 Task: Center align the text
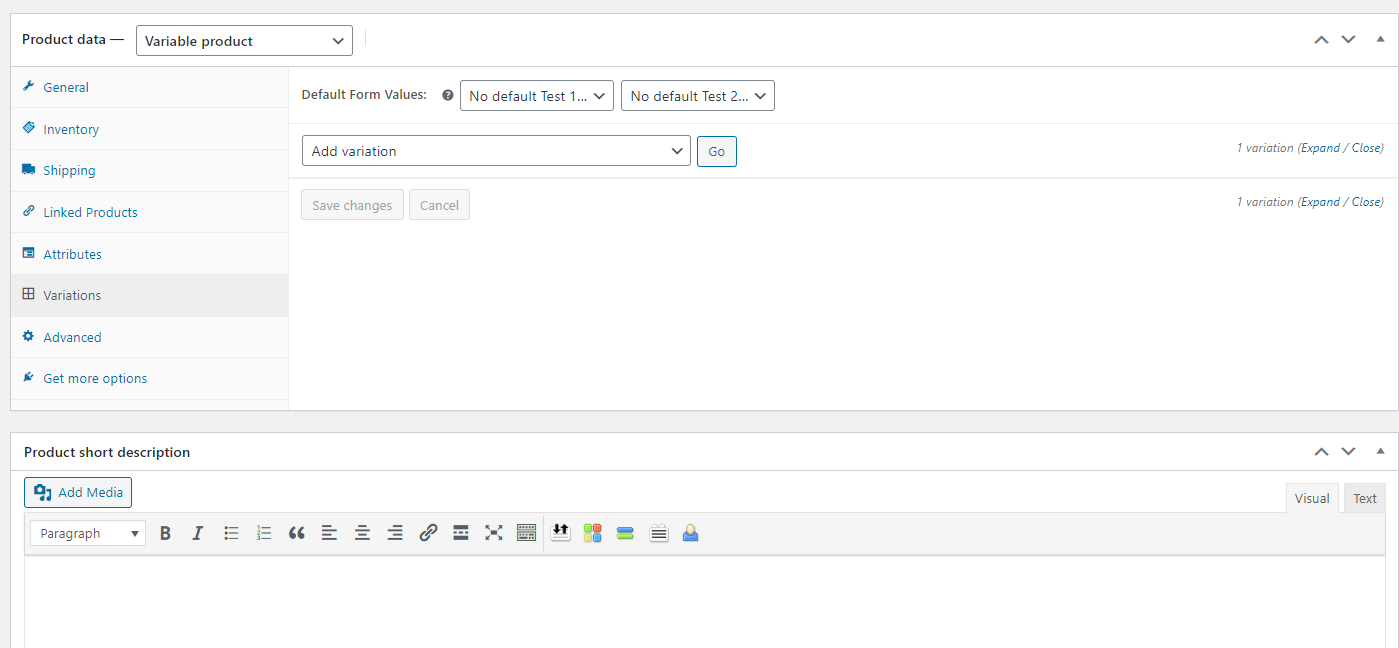coord(362,534)
